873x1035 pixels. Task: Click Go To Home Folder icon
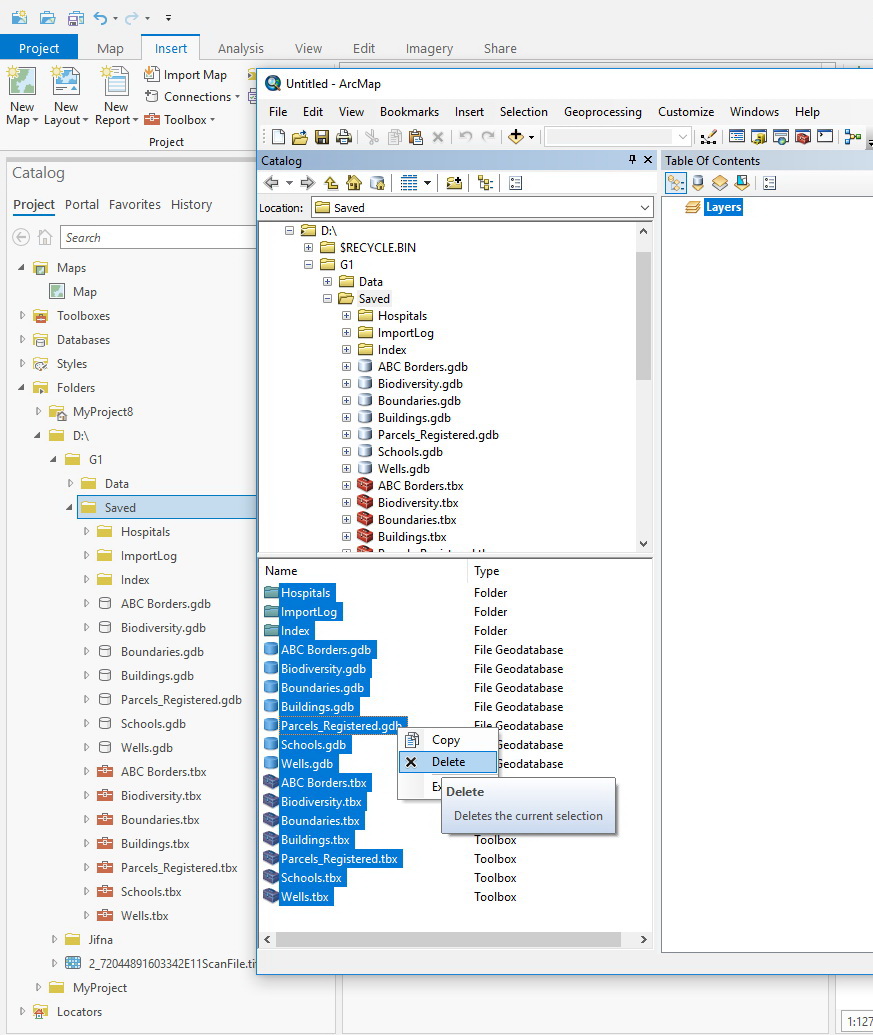point(353,183)
